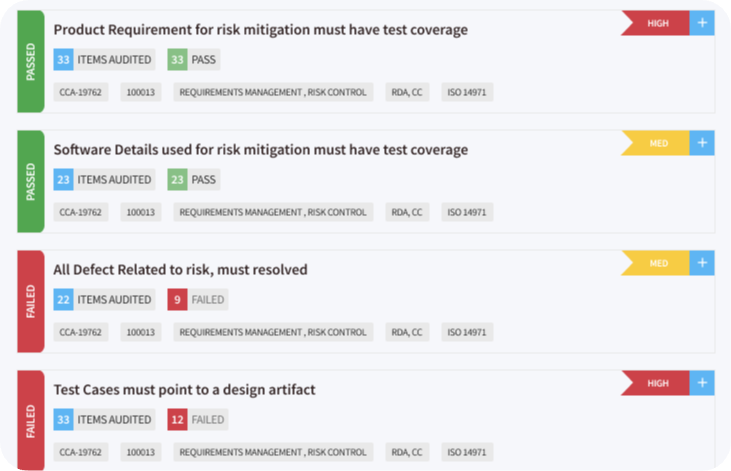Screen dimensions: 731x471
Task: Click 33 PASS badge in Product Requirement card
Action: click(193, 60)
